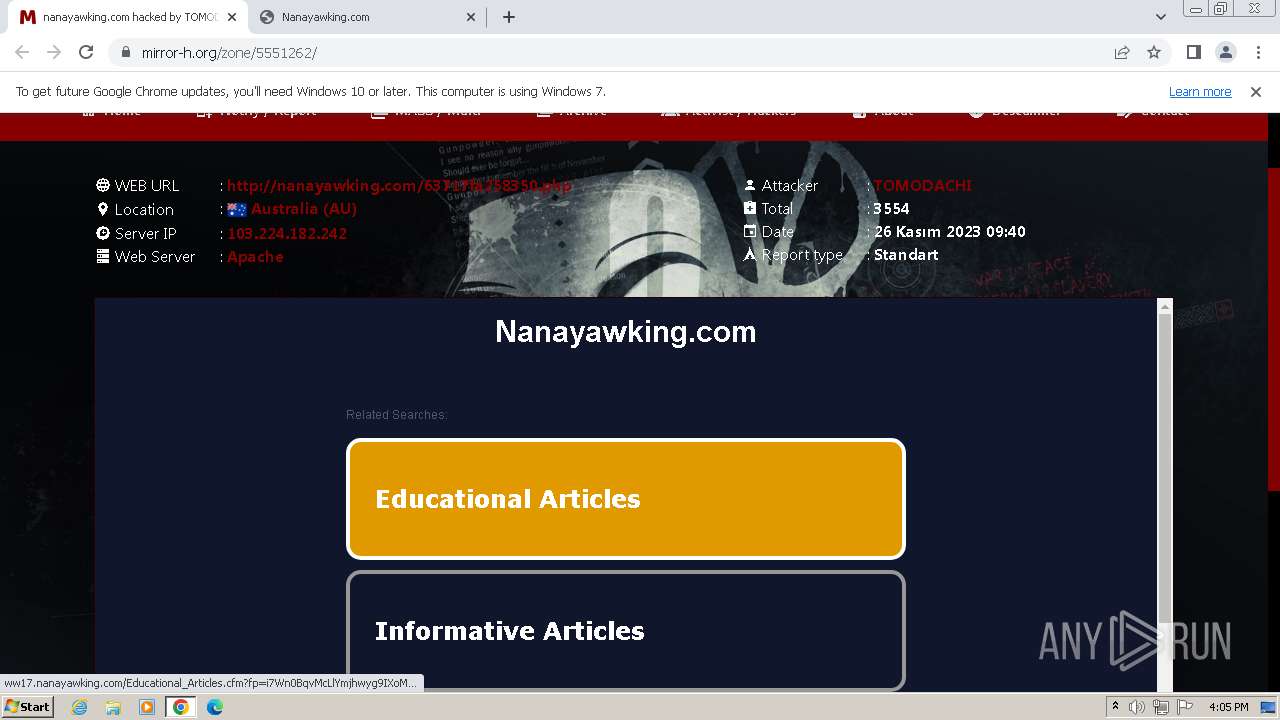Open the Action Center flag icon
Image resolution: width=1280 pixels, height=720 pixels.
click(1185, 707)
